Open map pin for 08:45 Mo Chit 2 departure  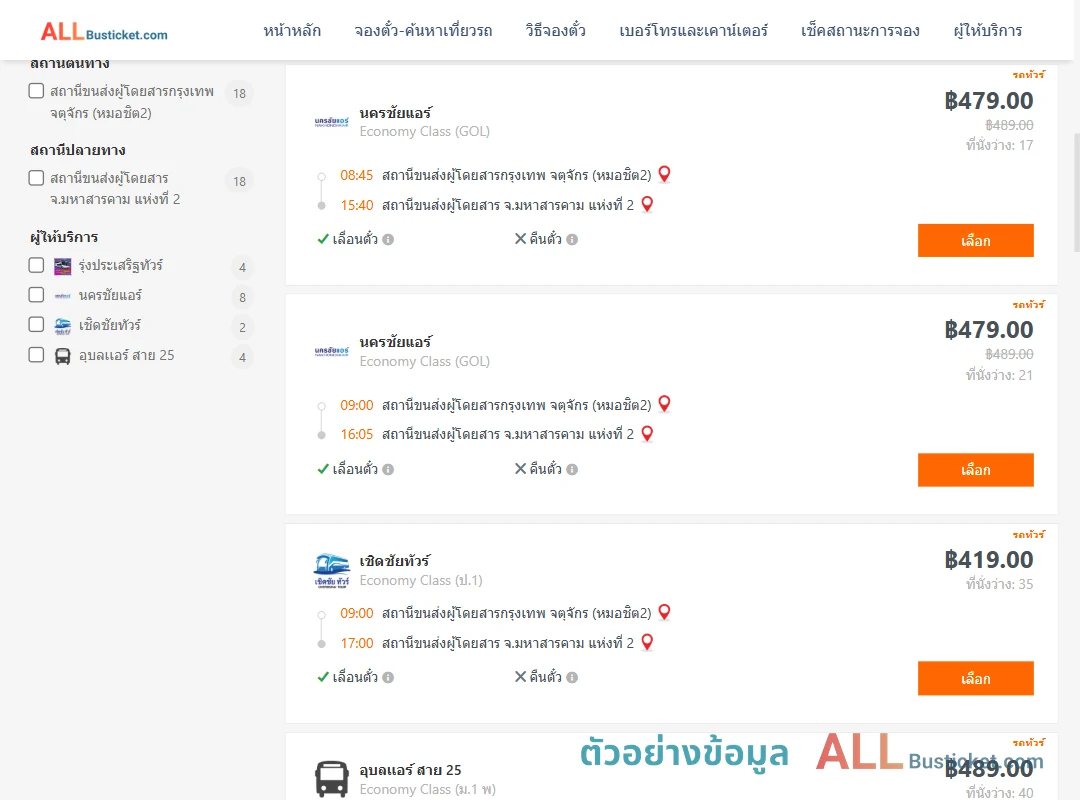[664, 174]
